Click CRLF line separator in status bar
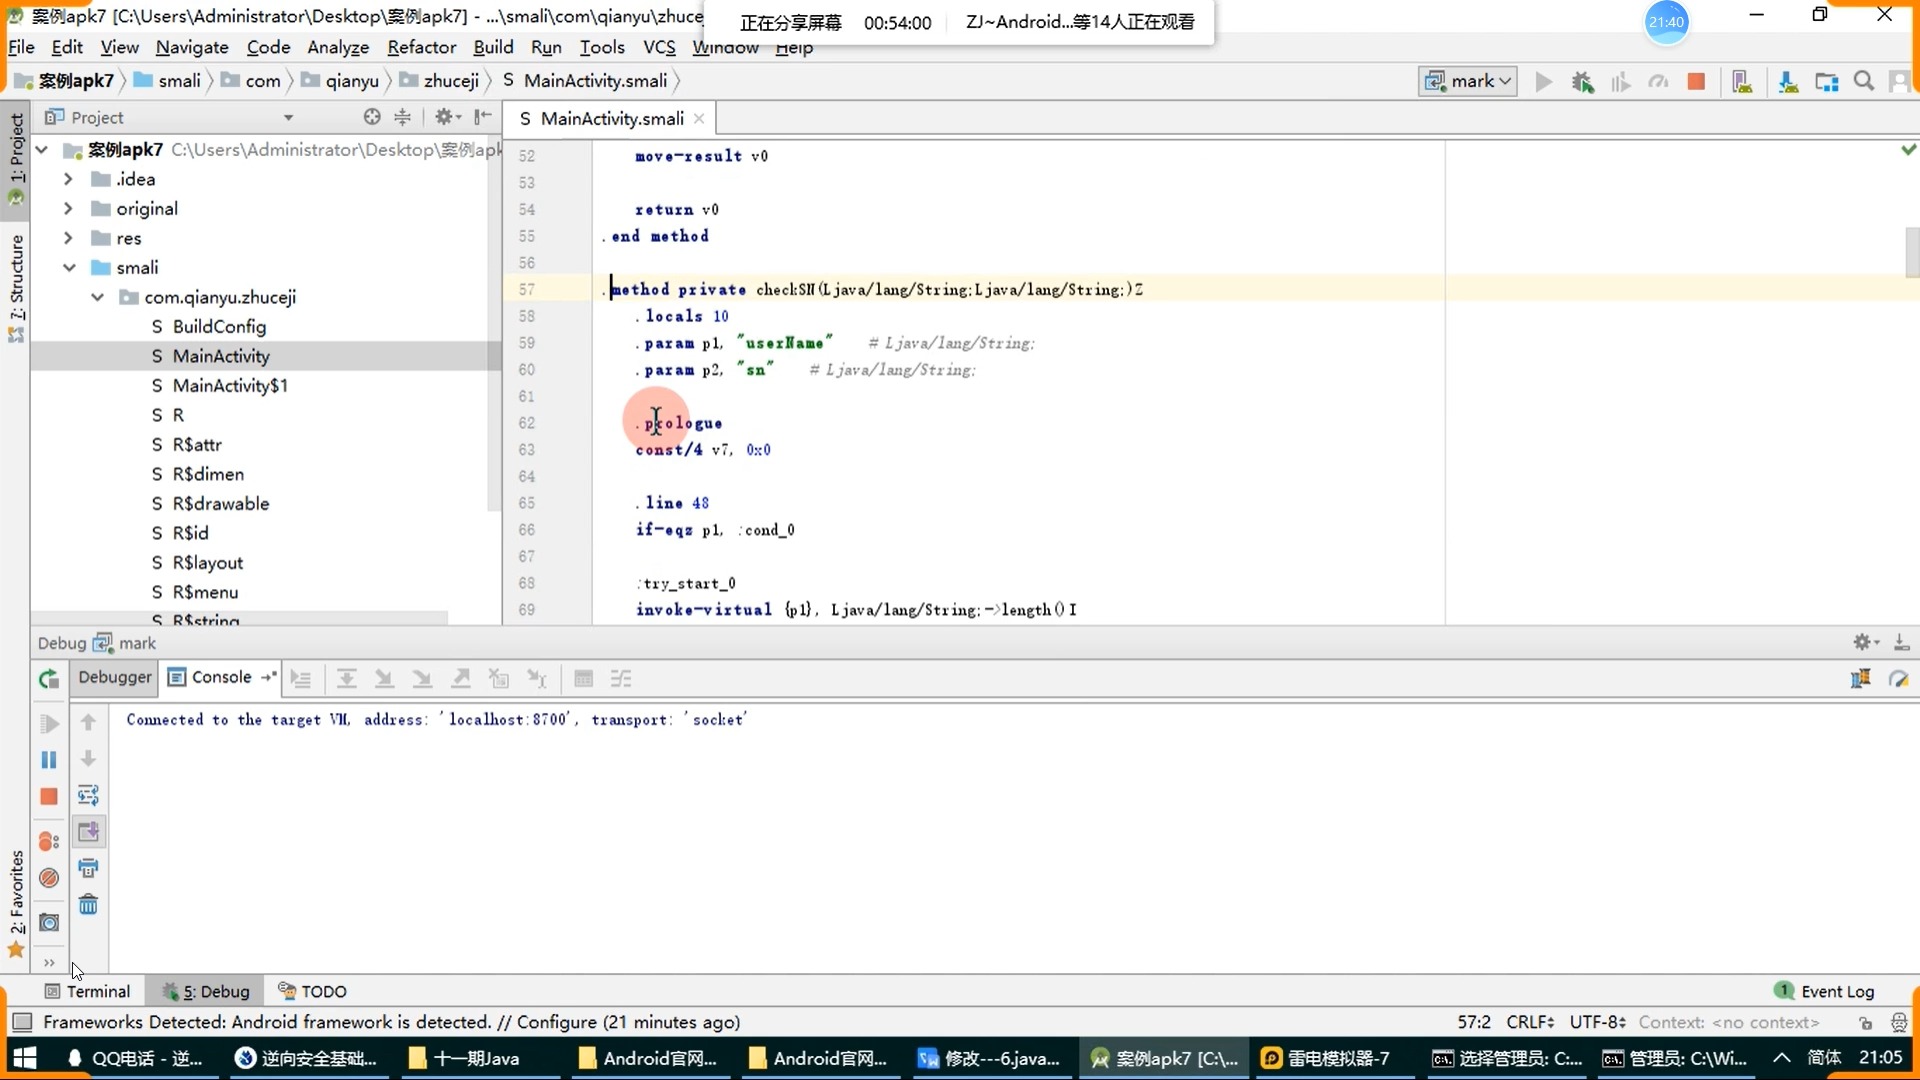This screenshot has width=1920, height=1080. point(1530,1022)
